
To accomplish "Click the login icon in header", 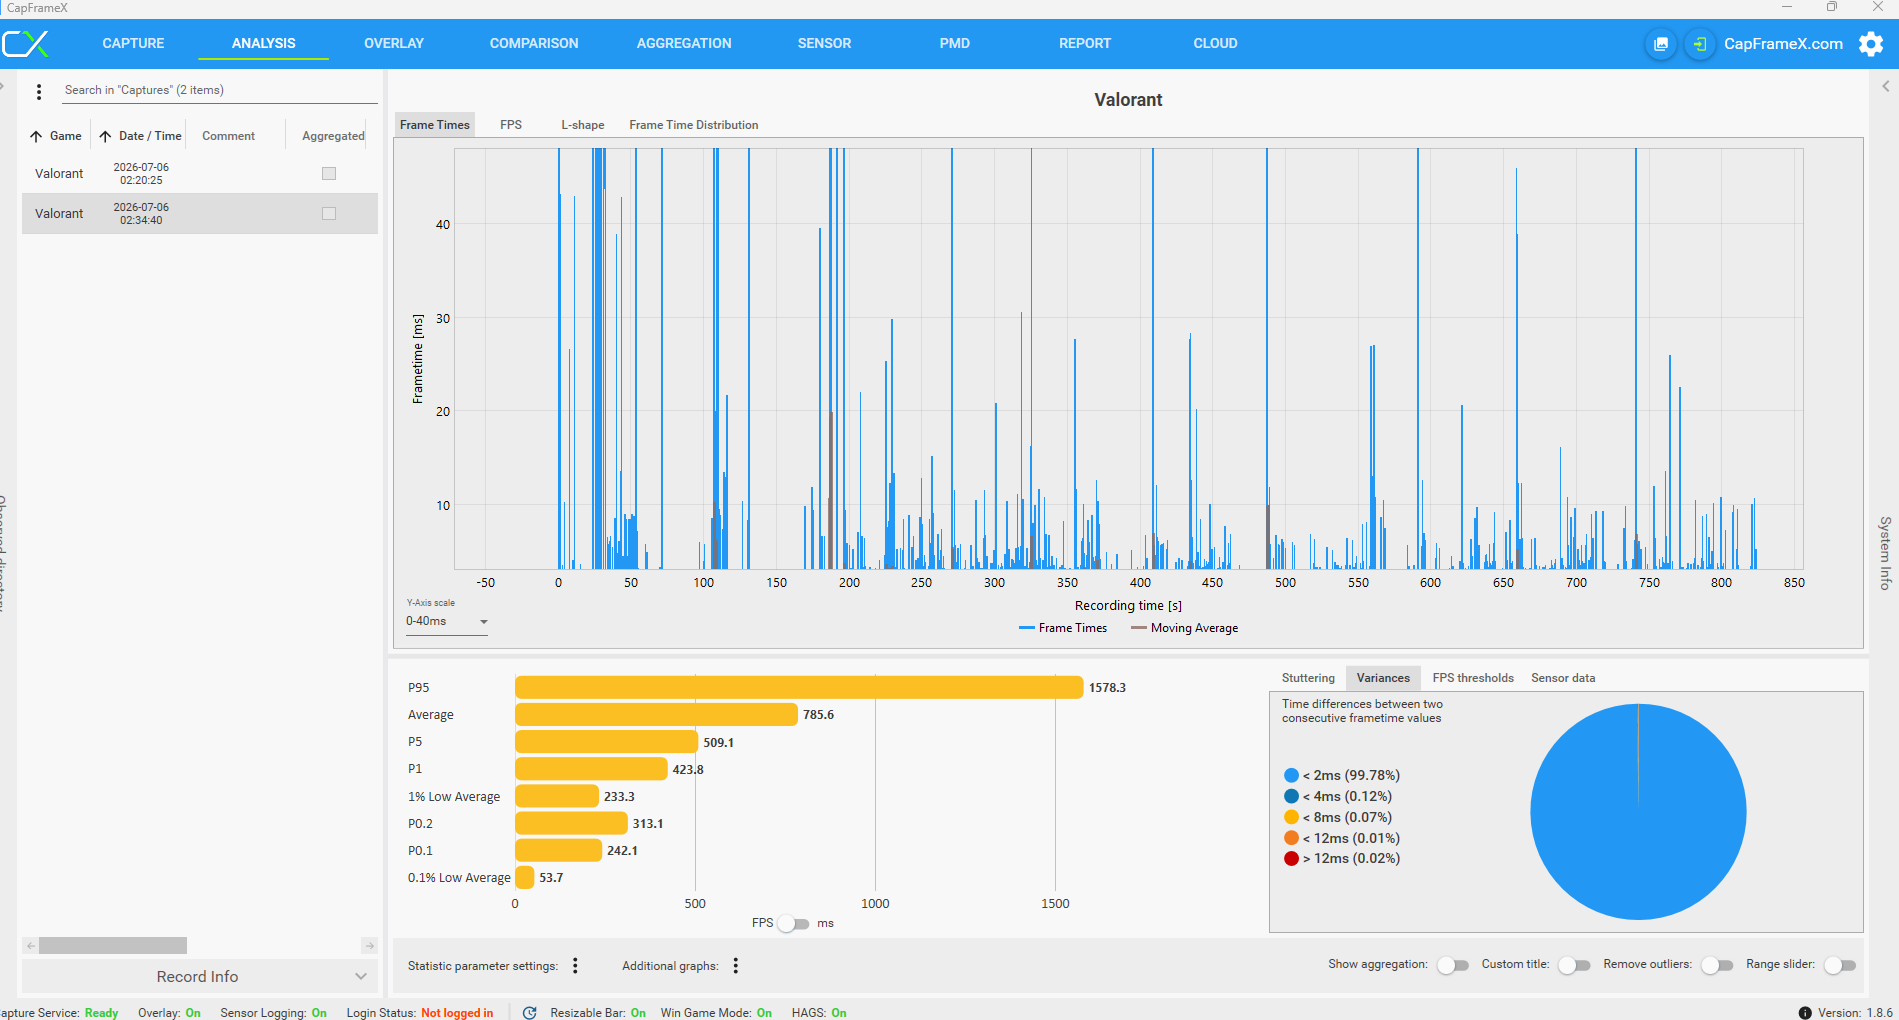I will (x=1699, y=44).
